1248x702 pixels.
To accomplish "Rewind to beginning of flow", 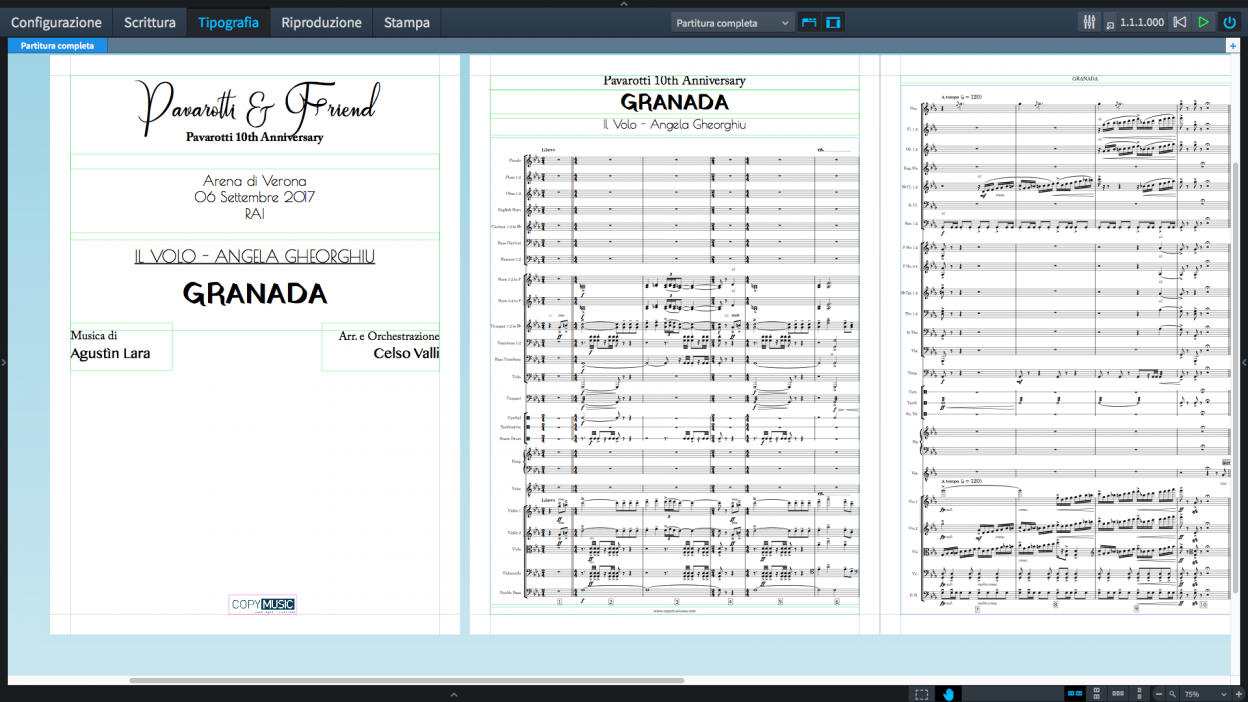I will (1180, 22).
